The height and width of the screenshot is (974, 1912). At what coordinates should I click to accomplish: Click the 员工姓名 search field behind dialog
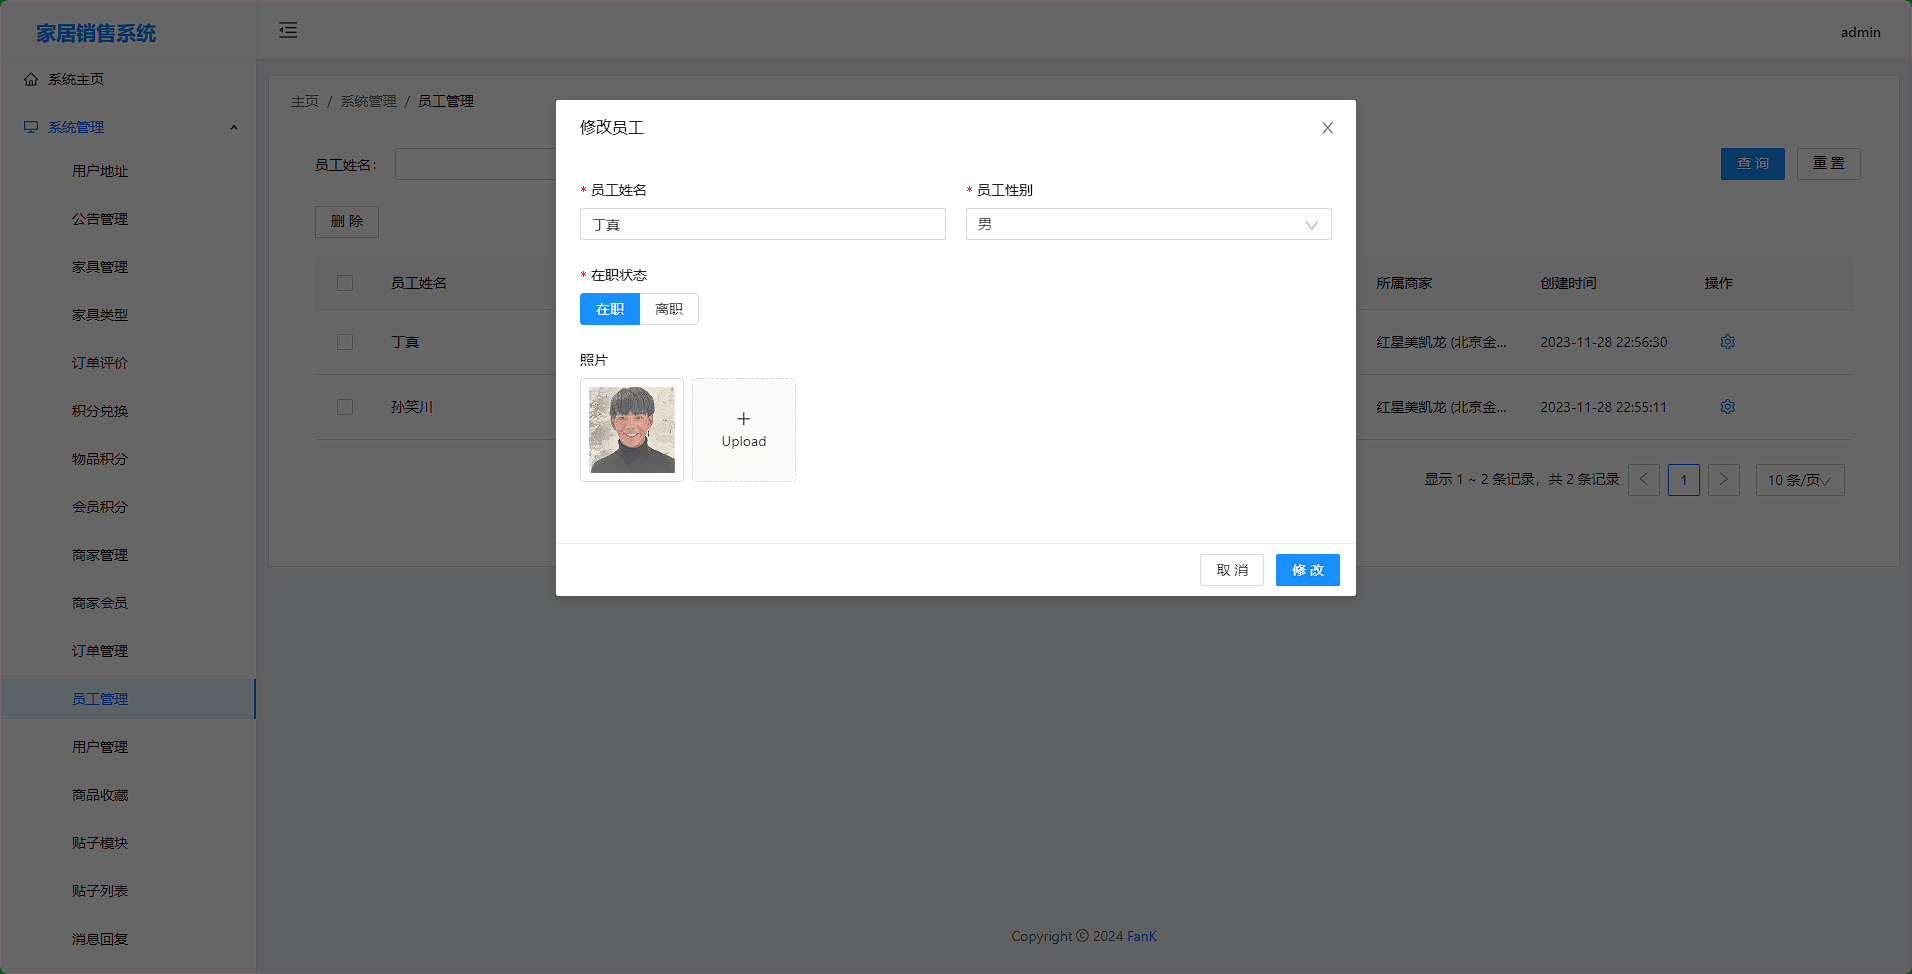point(475,164)
